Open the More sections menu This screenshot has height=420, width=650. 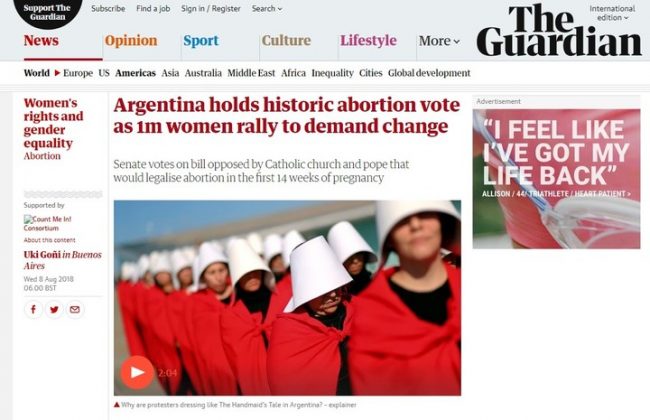click(x=439, y=41)
